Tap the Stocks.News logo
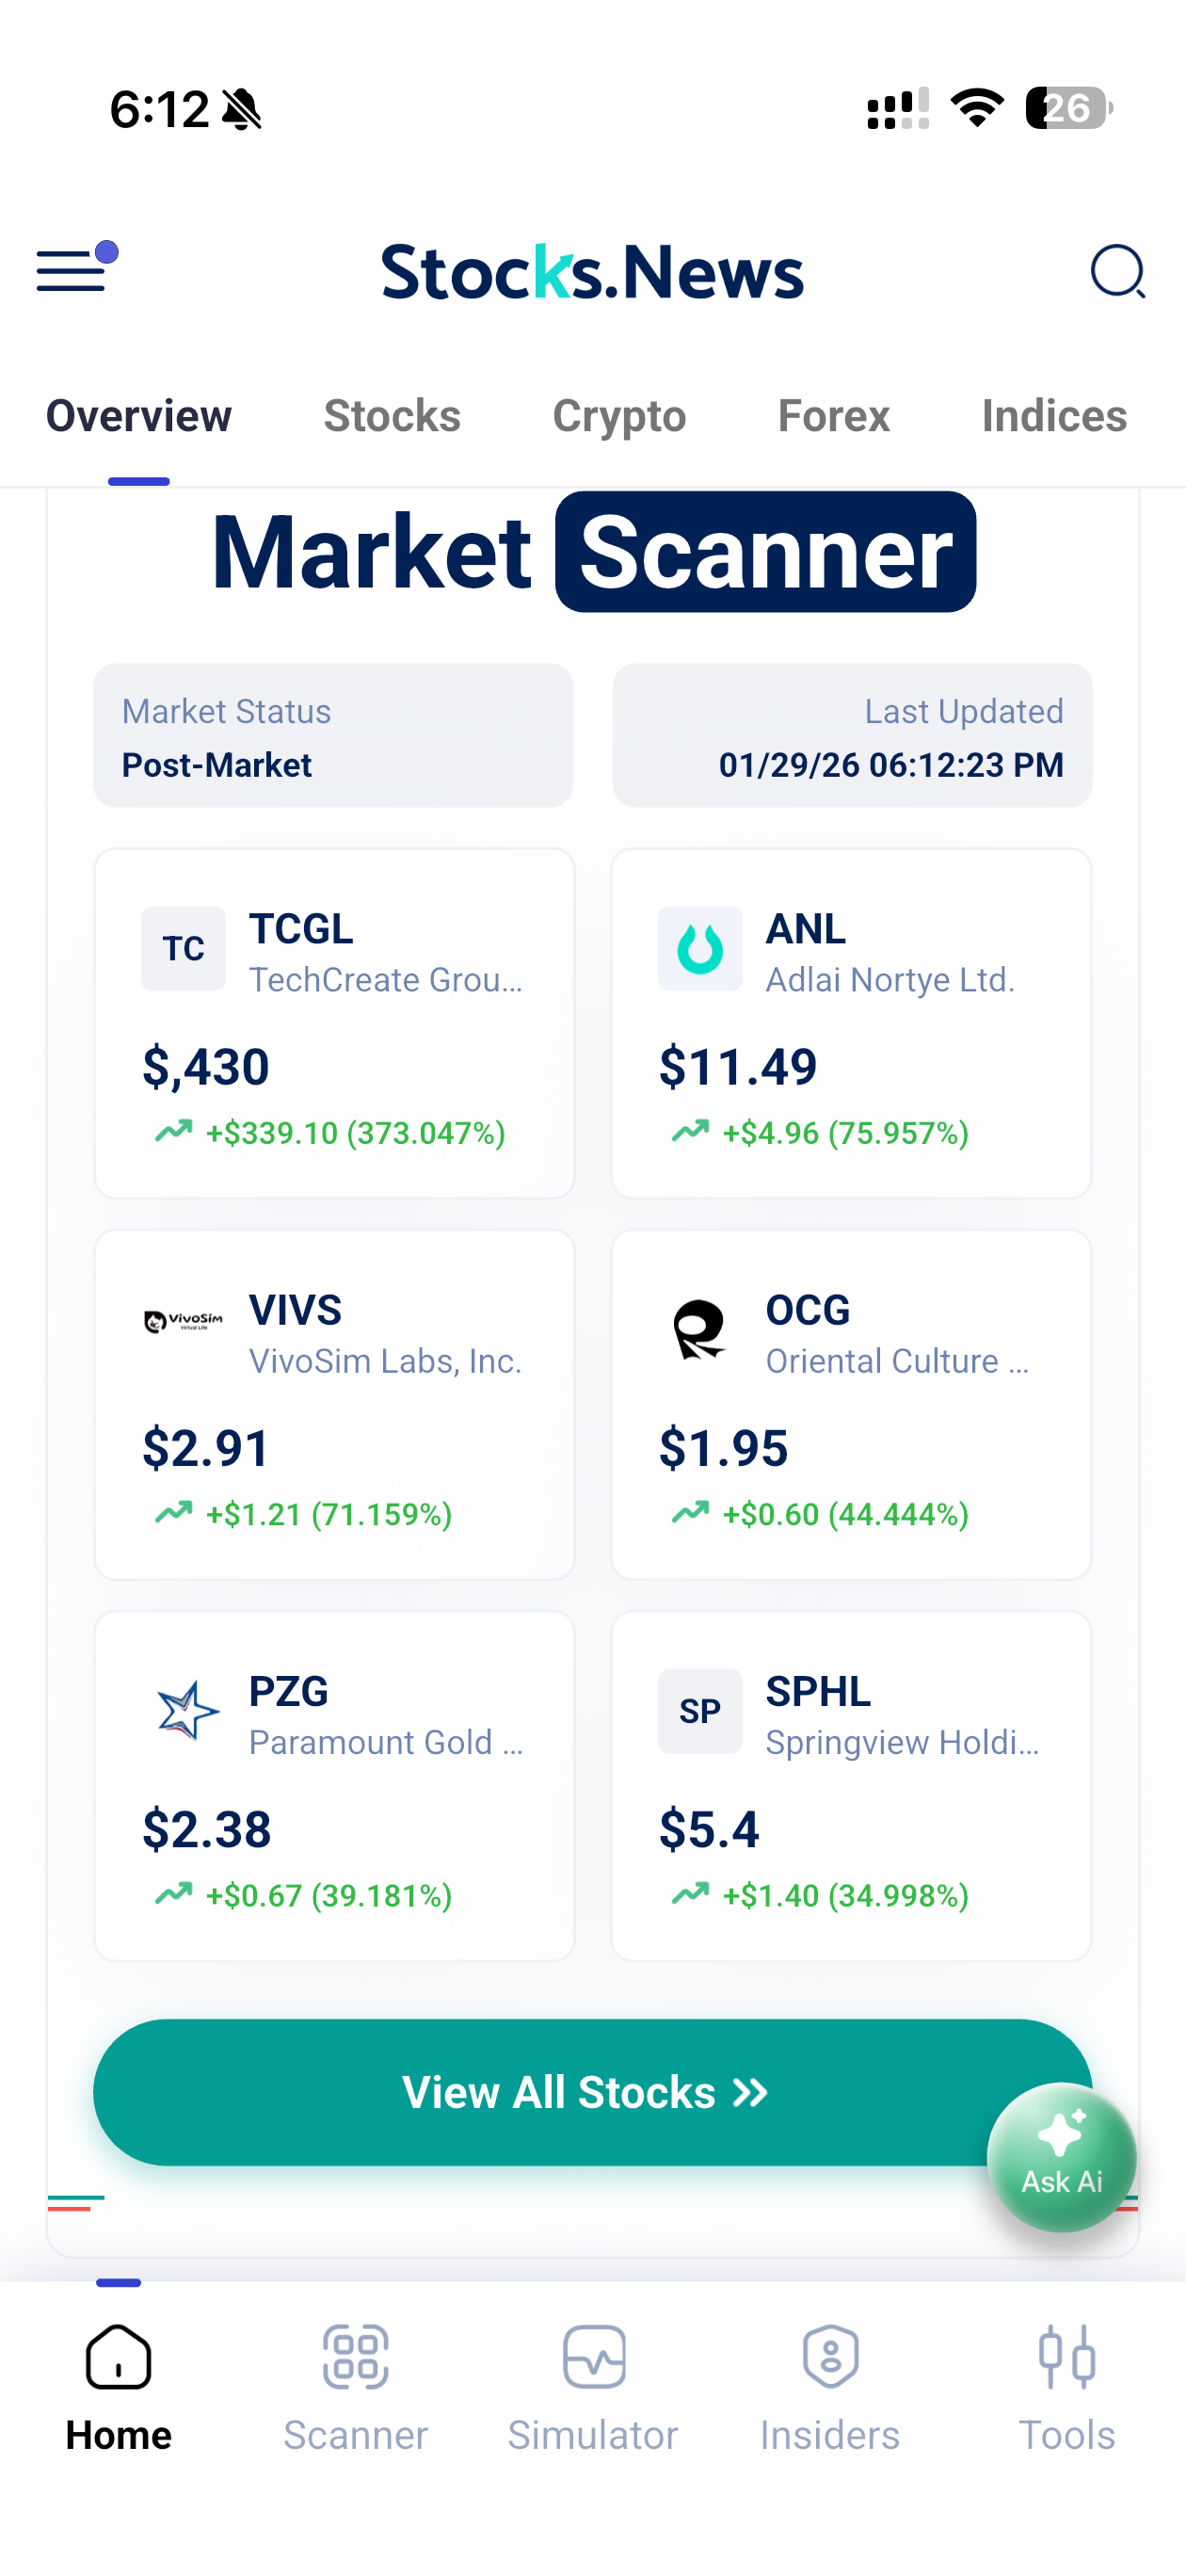 click(593, 272)
